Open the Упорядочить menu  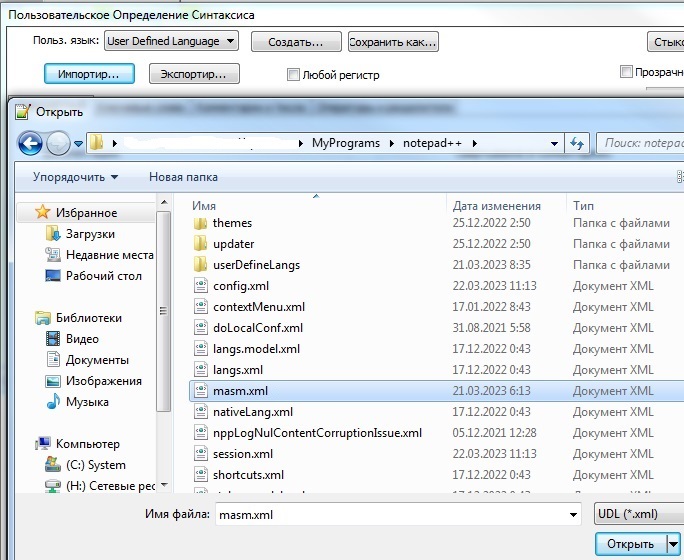(75, 177)
